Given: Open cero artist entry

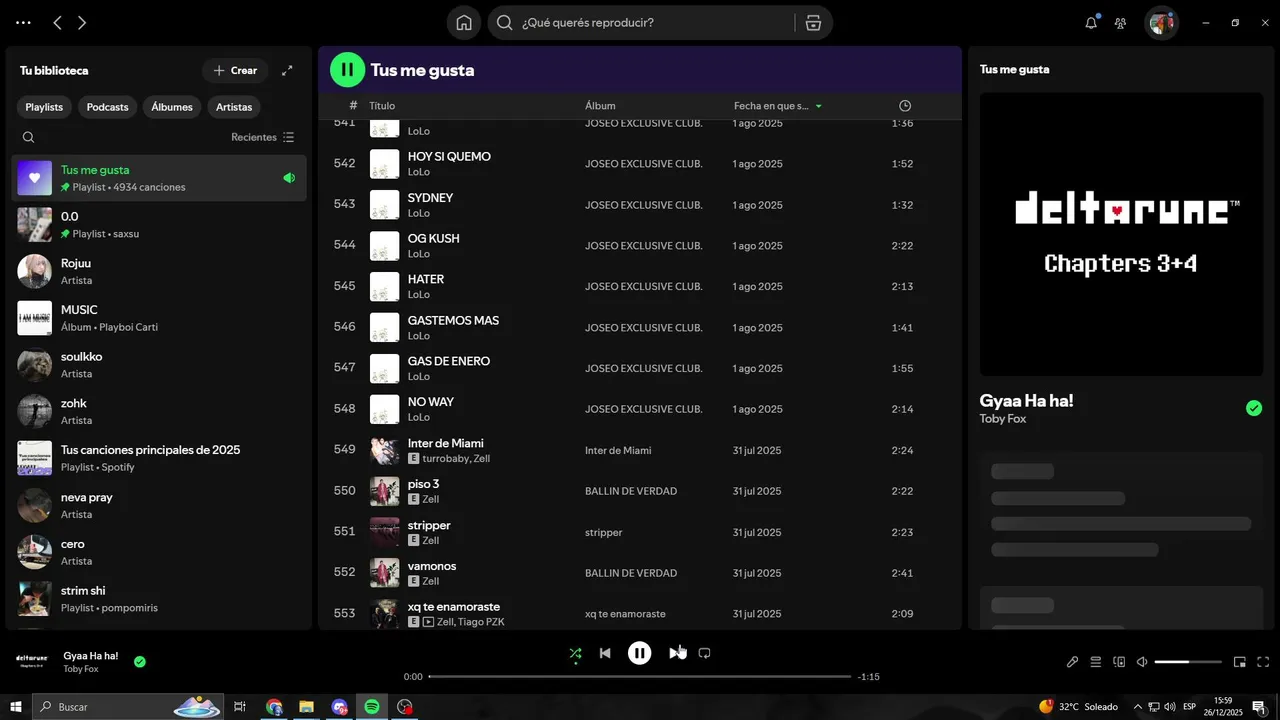Looking at the screenshot, I should coord(159,552).
